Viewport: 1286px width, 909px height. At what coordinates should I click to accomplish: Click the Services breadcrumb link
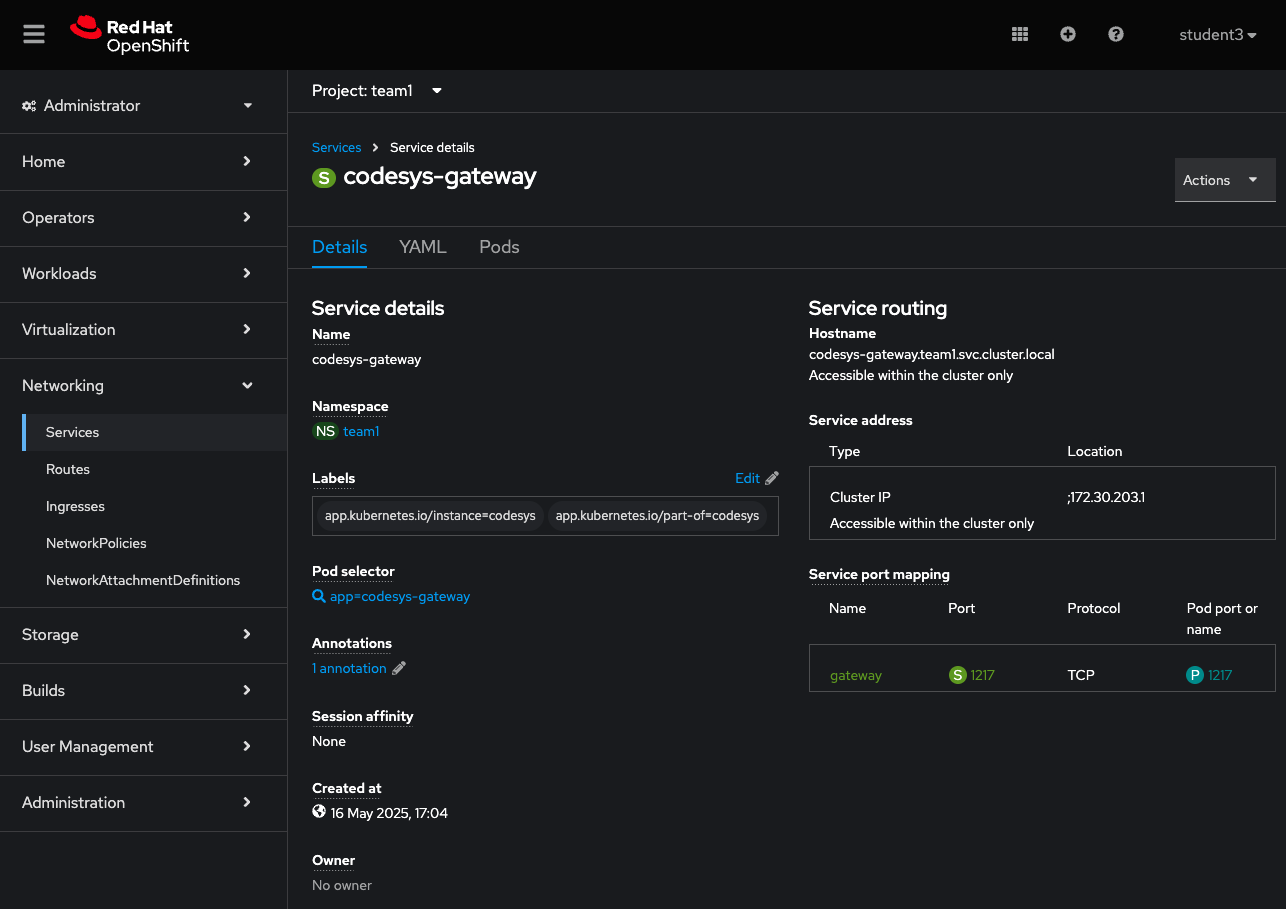(336, 147)
